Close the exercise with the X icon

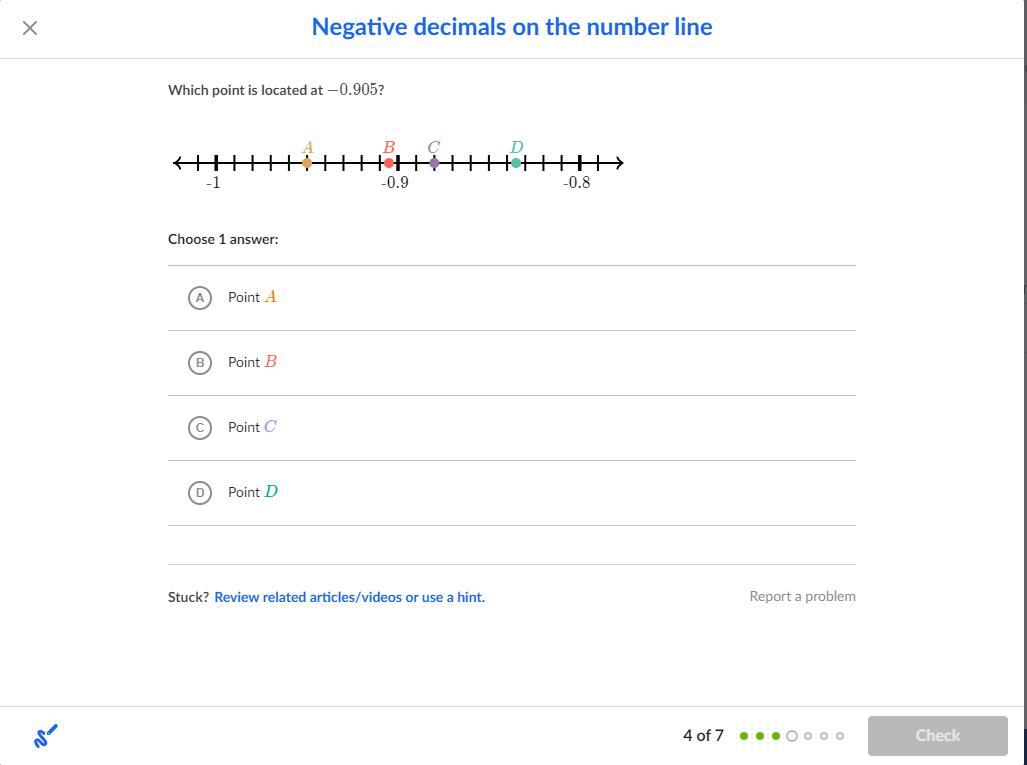(x=30, y=28)
